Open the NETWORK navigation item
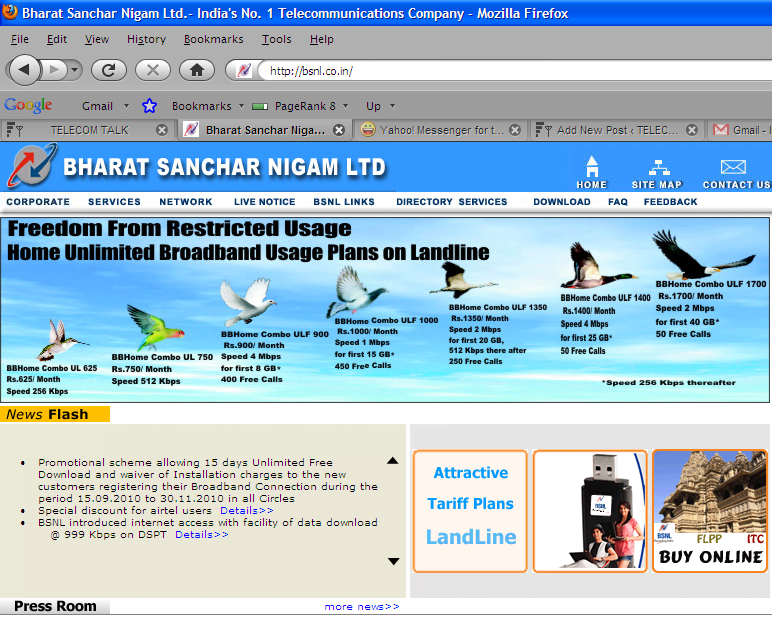Image resolution: width=772 pixels, height=619 pixels. coord(186,202)
